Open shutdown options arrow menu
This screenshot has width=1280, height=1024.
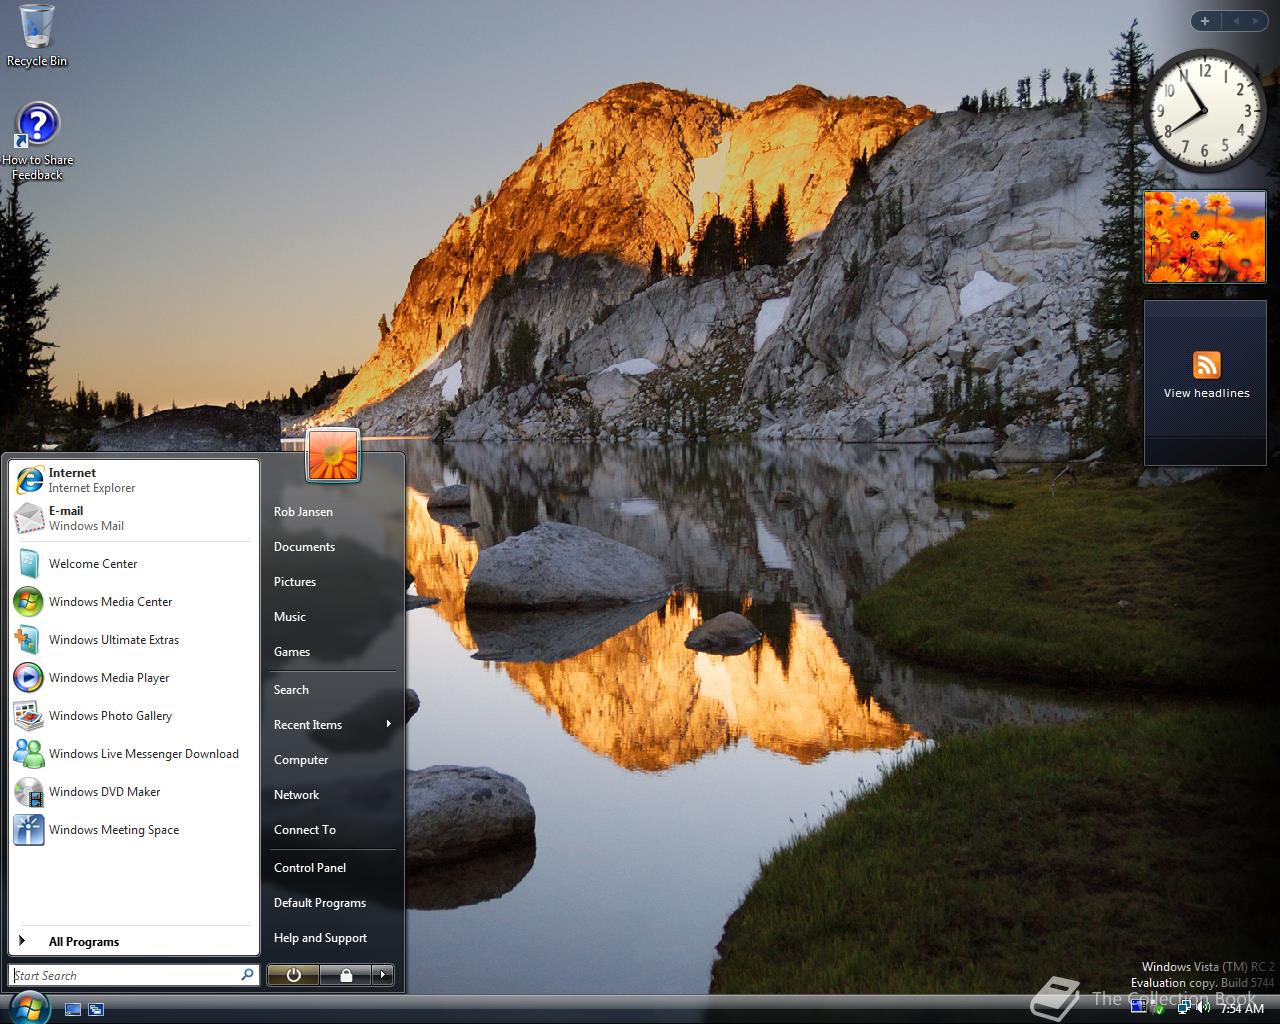click(383, 975)
